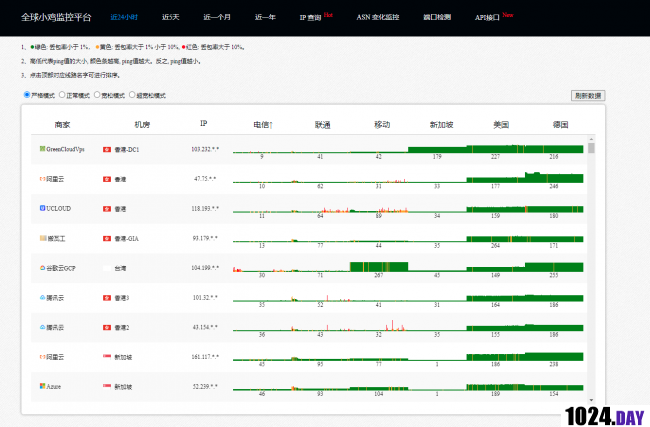Sort by 电信 column header
650x427 pixels.
tap(263, 124)
